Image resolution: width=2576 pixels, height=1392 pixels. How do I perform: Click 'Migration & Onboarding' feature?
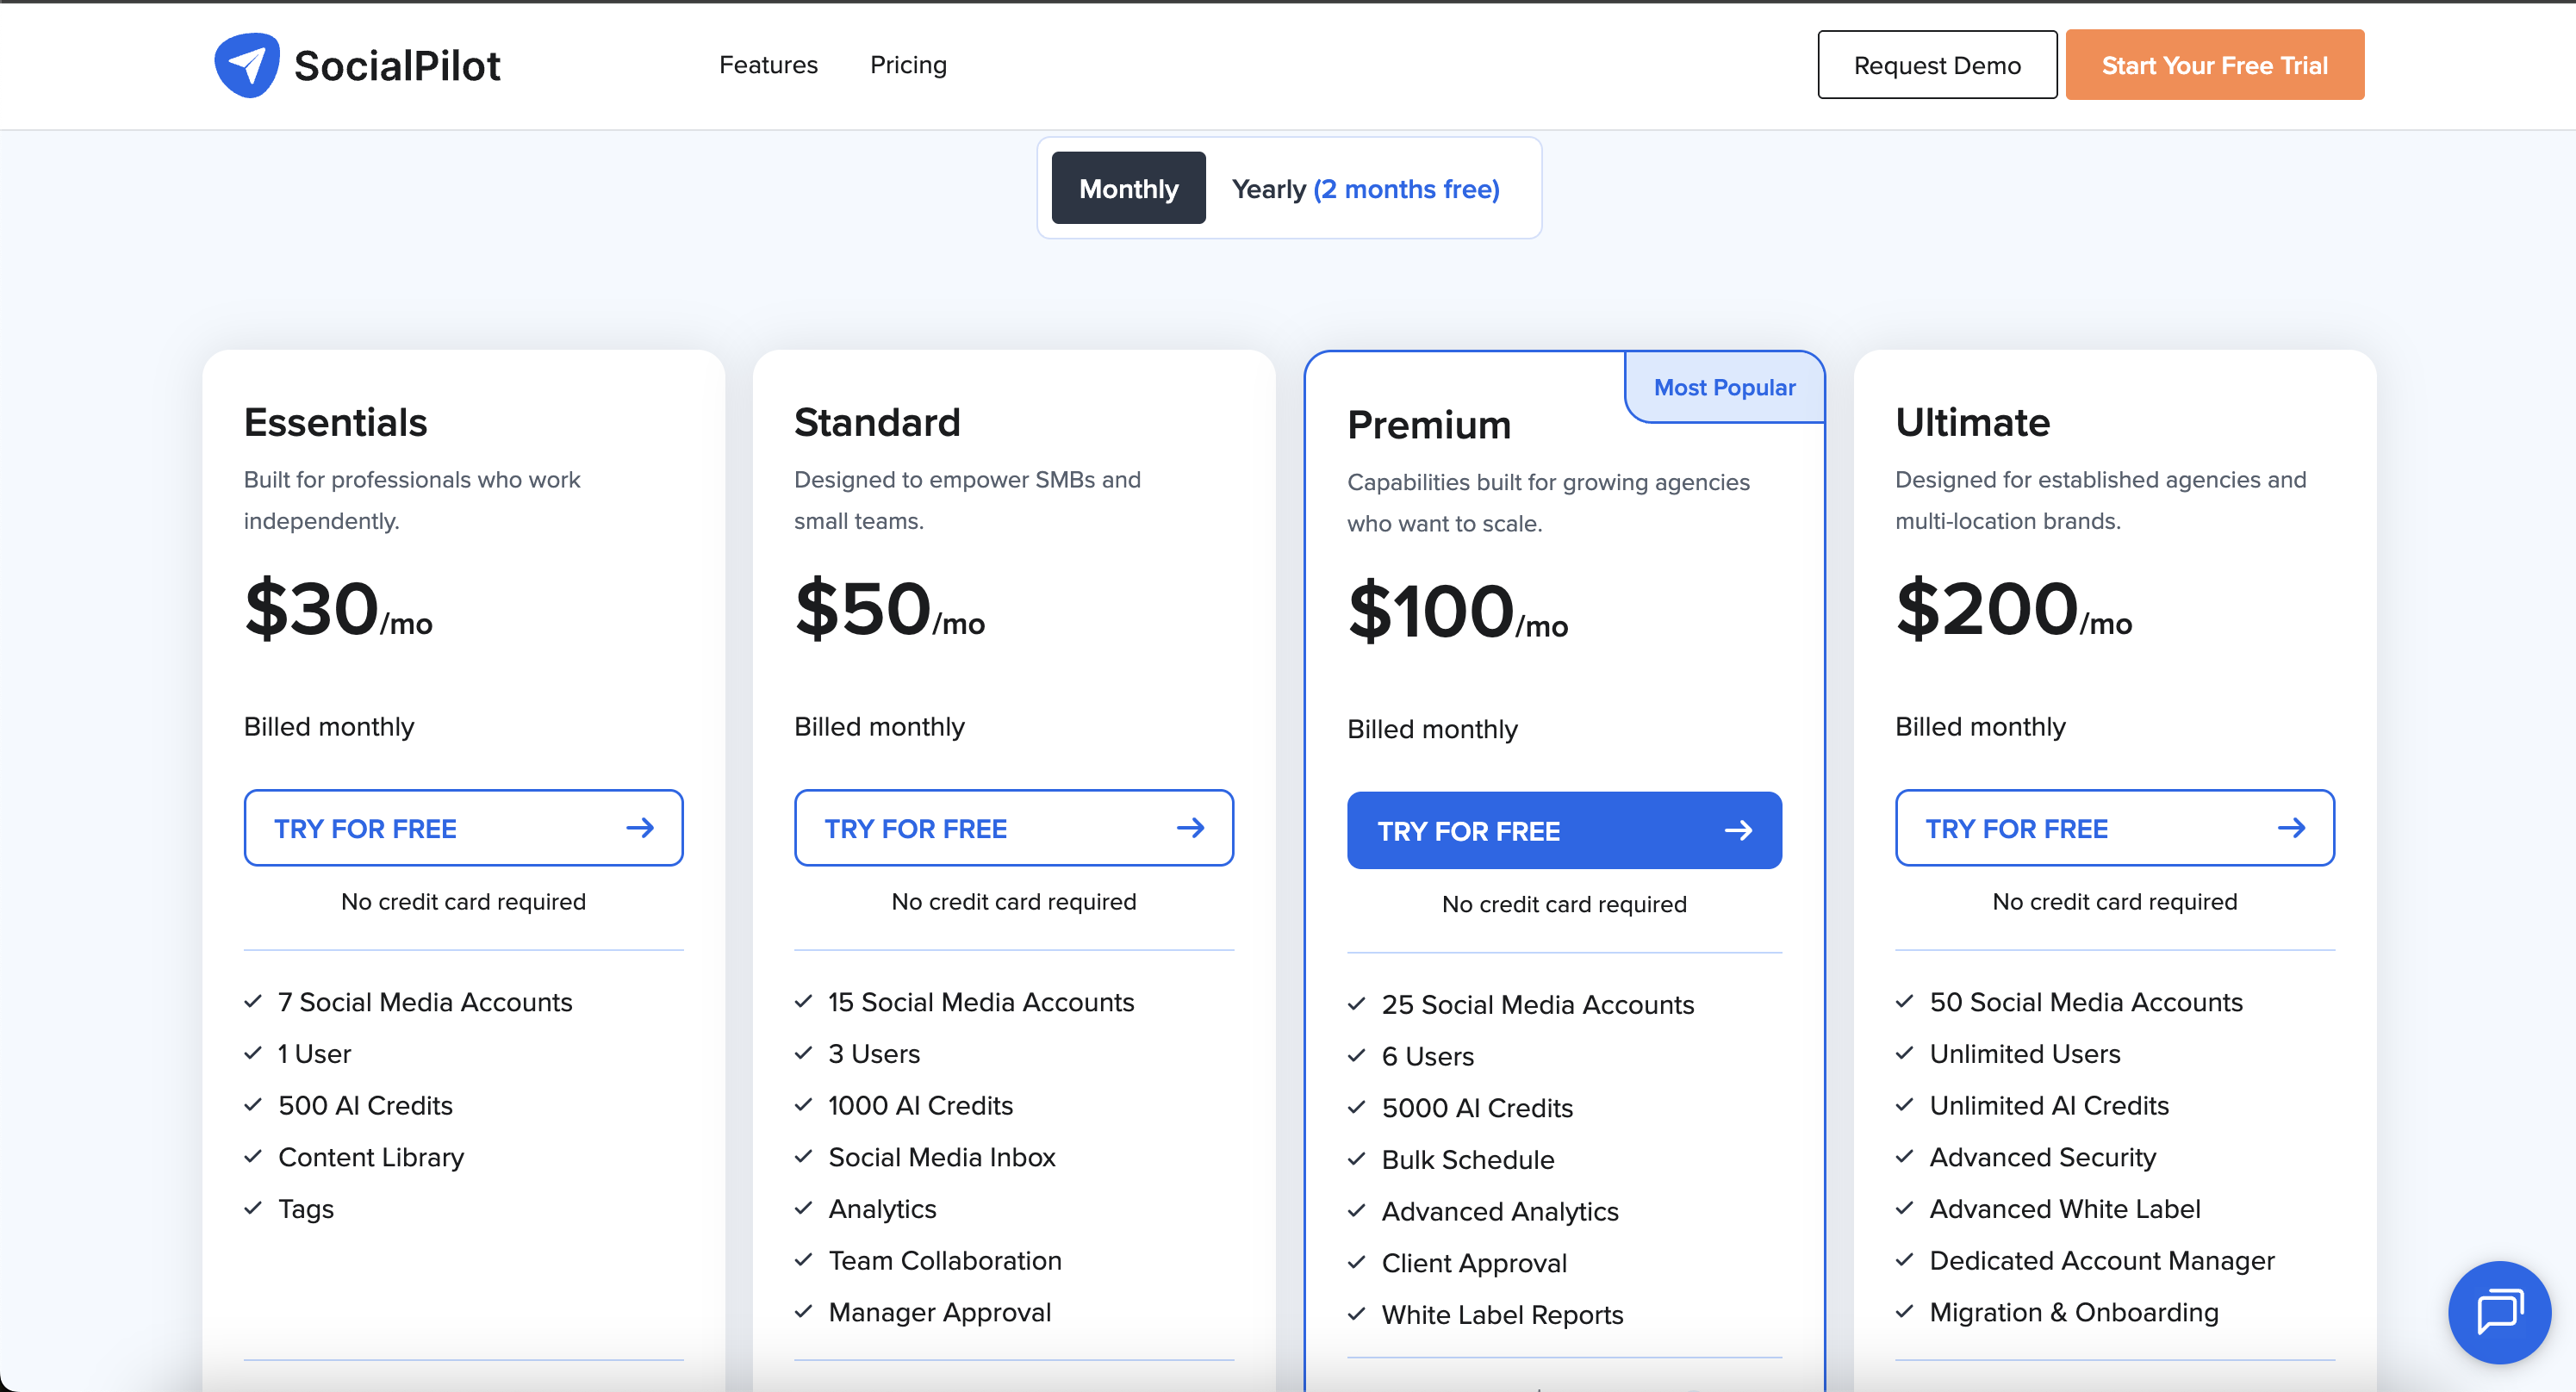(x=2074, y=1312)
